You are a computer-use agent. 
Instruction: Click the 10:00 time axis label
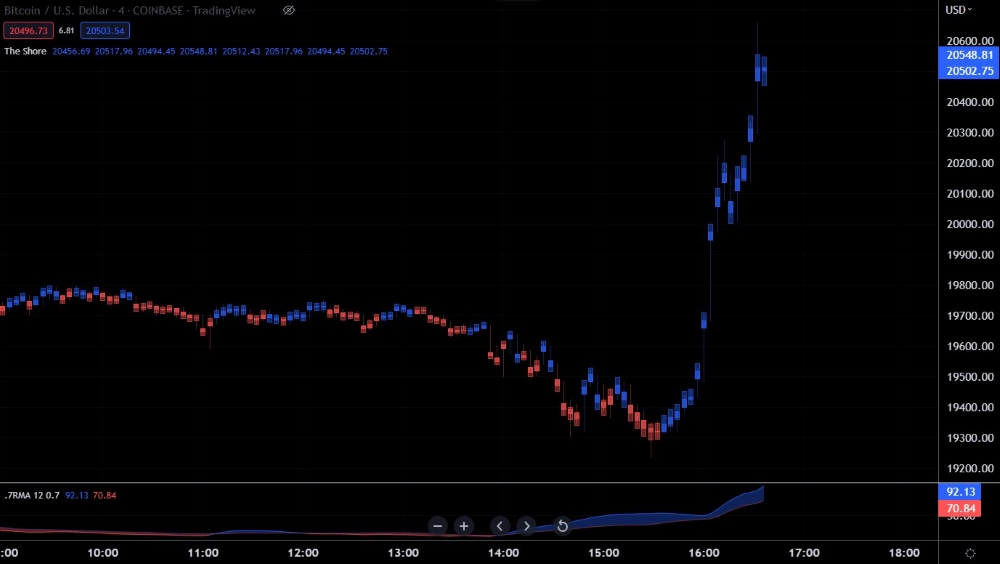pyautogui.click(x=103, y=553)
